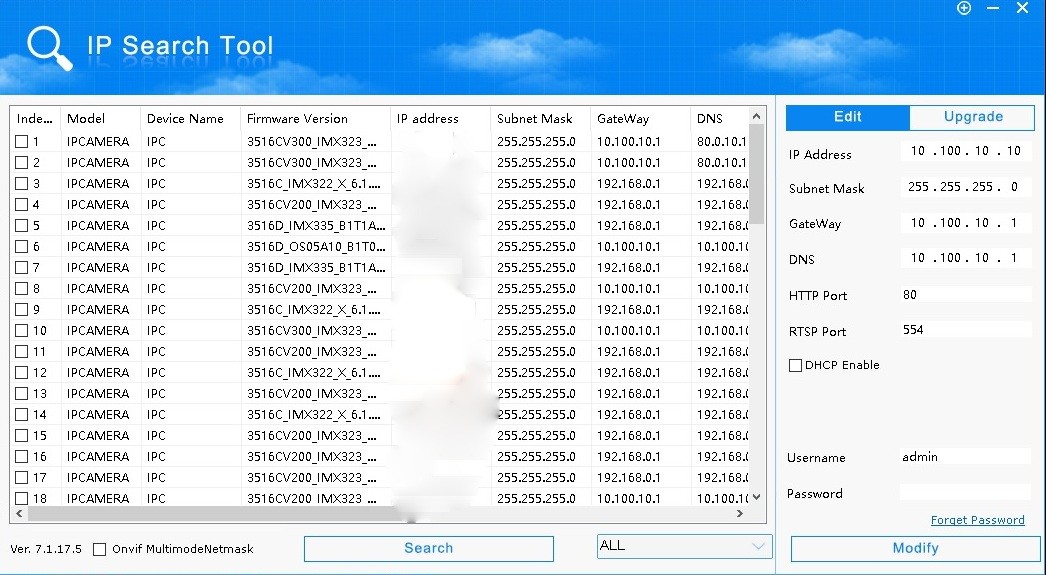Screen dimensions: 1046x575
Task: Click the IPCAMERA model cell in row 17
Action: click(98, 478)
